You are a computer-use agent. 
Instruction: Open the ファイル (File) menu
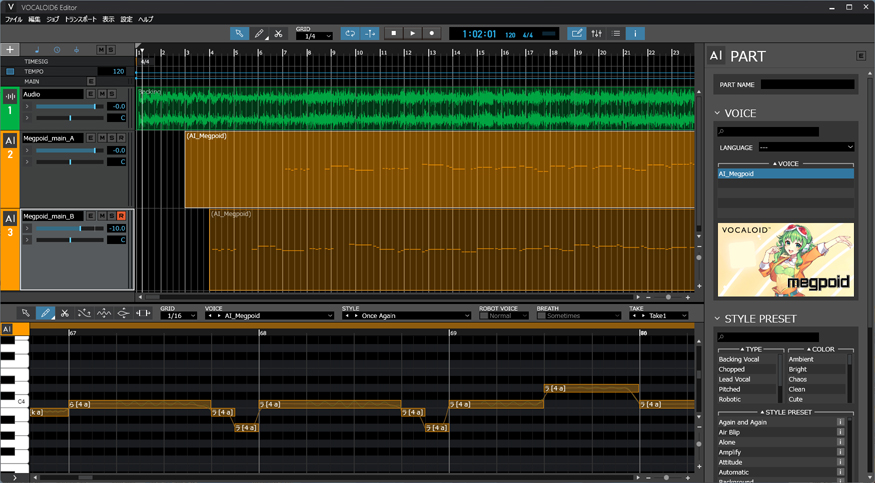coord(14,19)
